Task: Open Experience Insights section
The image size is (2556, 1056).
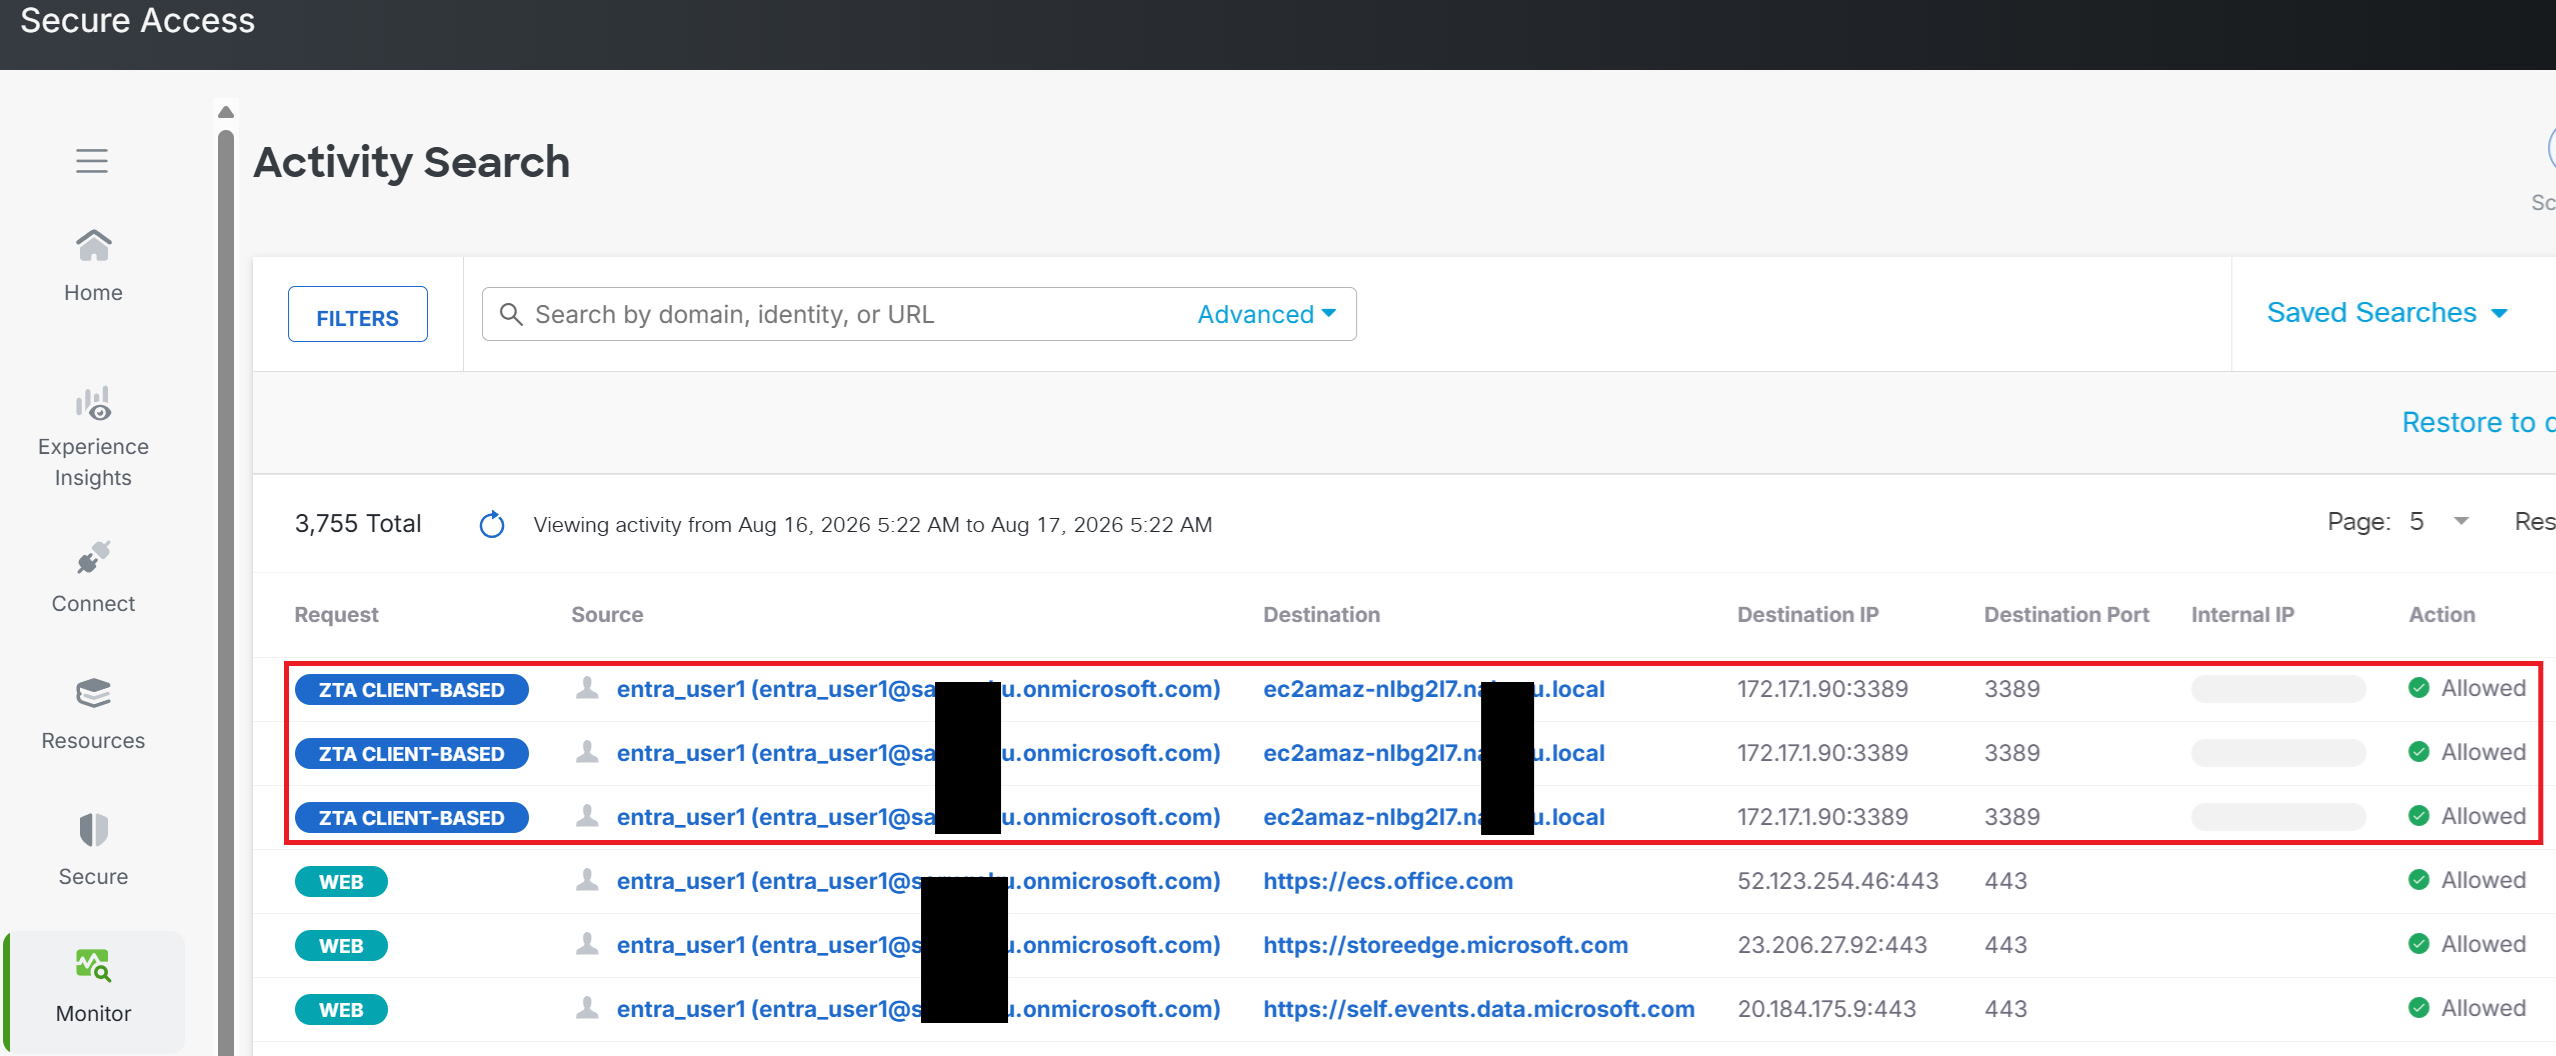Action: [93, 437]
